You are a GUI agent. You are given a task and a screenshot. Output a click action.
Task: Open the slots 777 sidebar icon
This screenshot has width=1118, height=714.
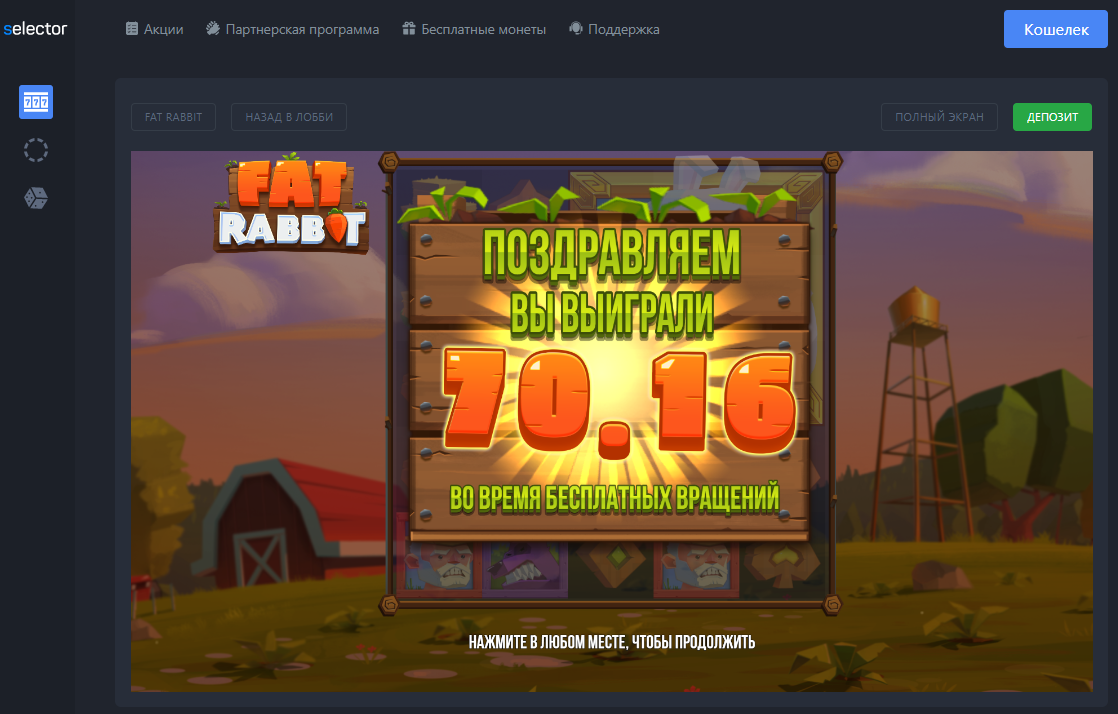coord(36,102)
